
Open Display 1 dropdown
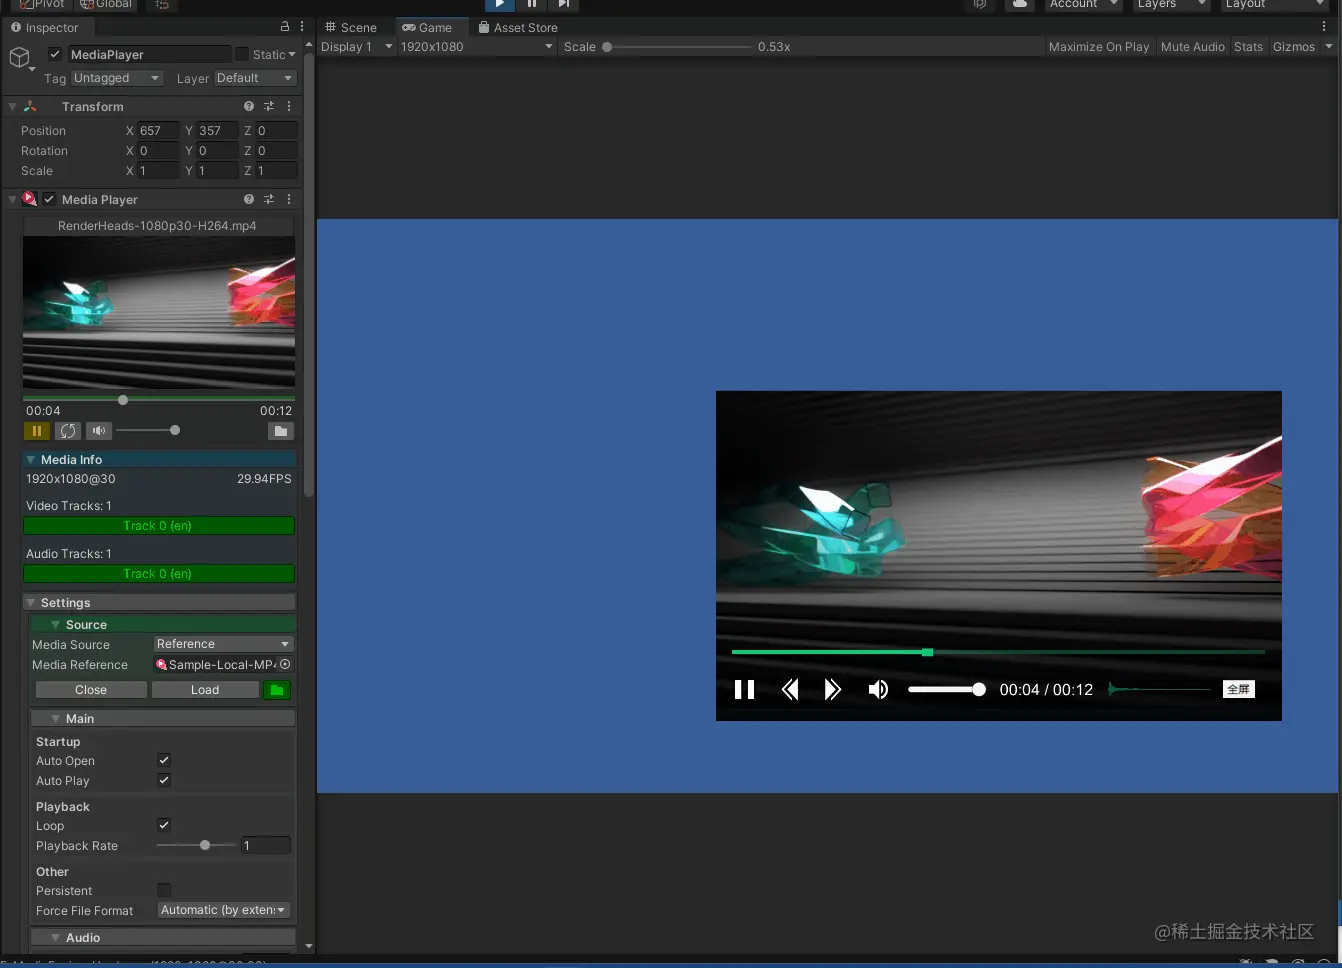pos(356,47)
